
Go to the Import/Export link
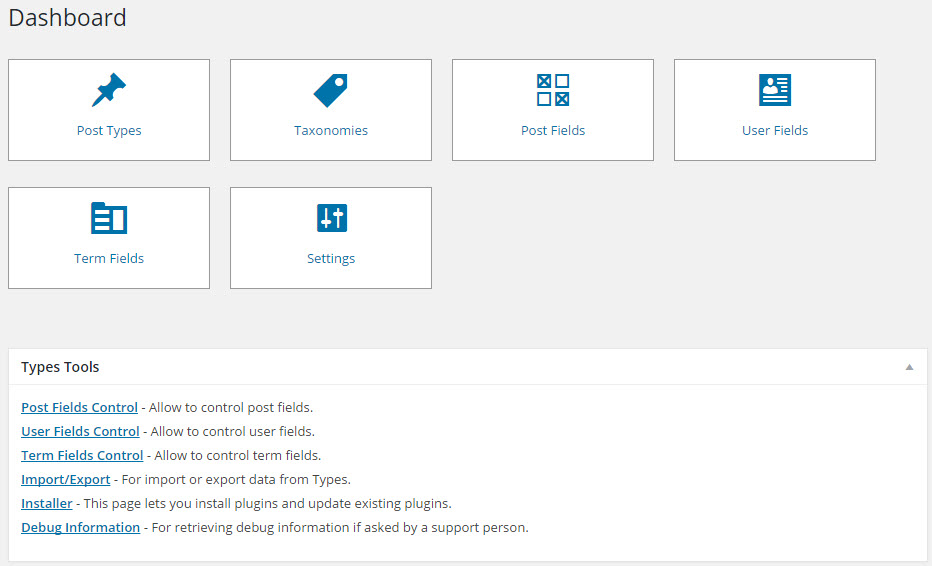click(65, 479)
